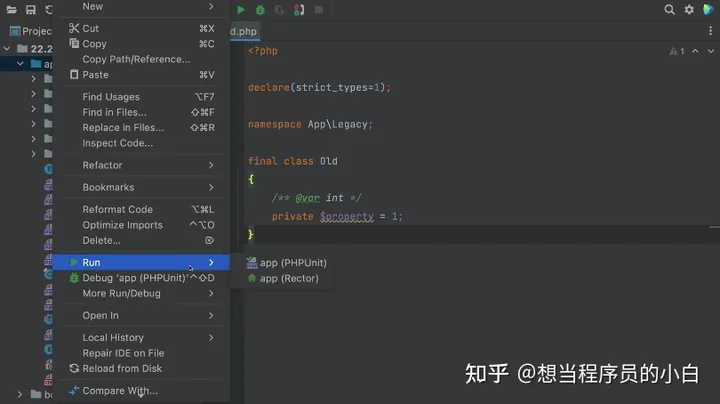Expand the Refactor submenu arrow
Image resolution: width=720 pixels, height=404 pixels.
pyautogui.click(x=211, y=165)
